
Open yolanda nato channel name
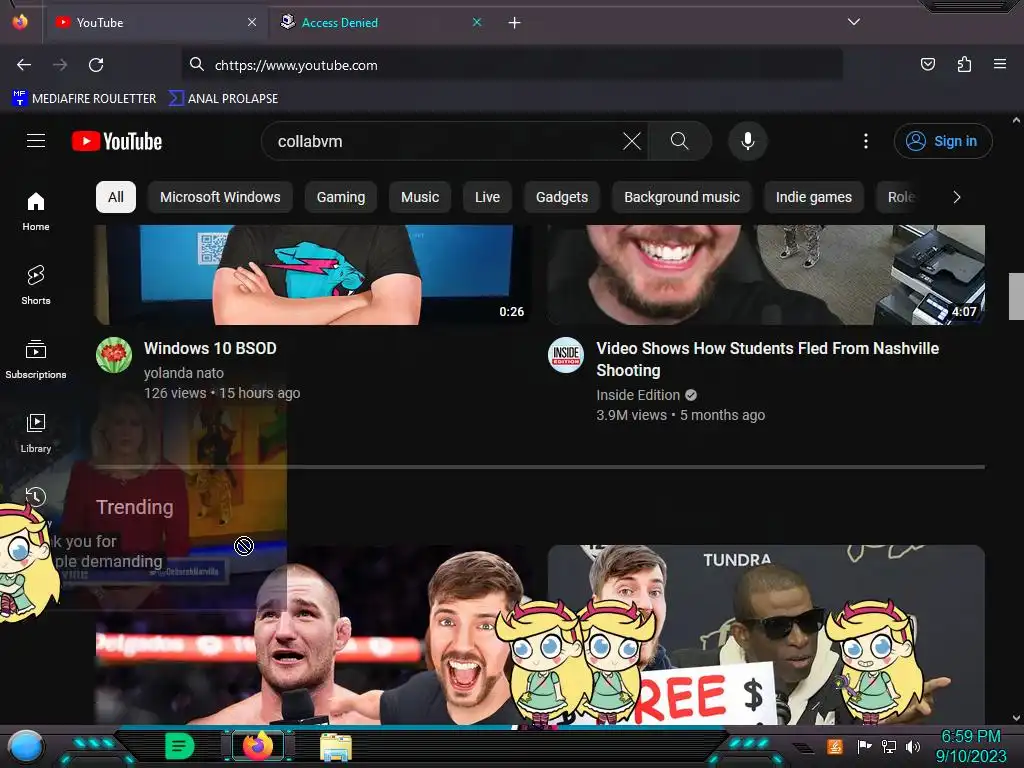tap(184, 373)
